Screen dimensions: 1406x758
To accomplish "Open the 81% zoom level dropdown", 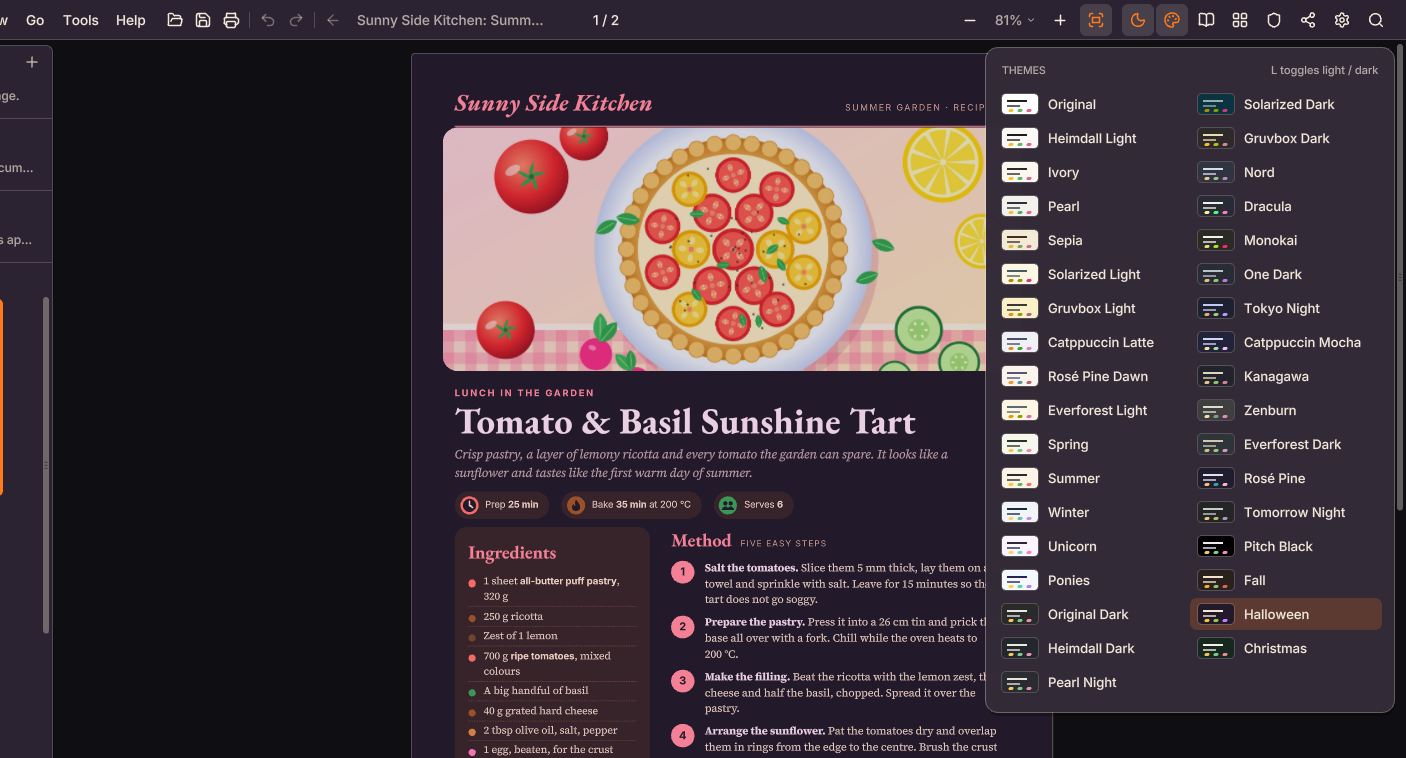I will click(x=1015, y=20).
